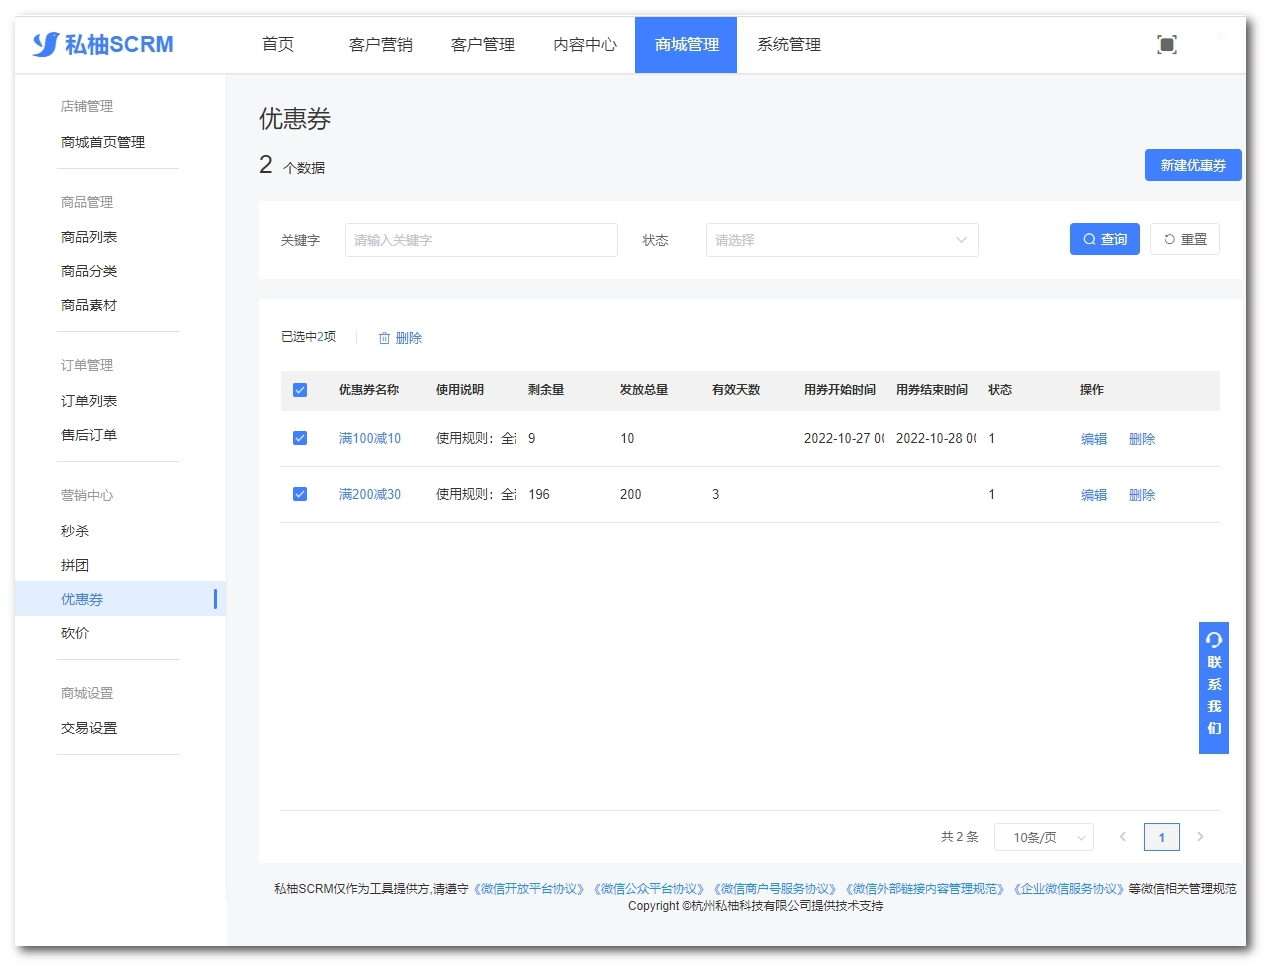Expand the 10条/页 page size selector

pos(1043,837)
